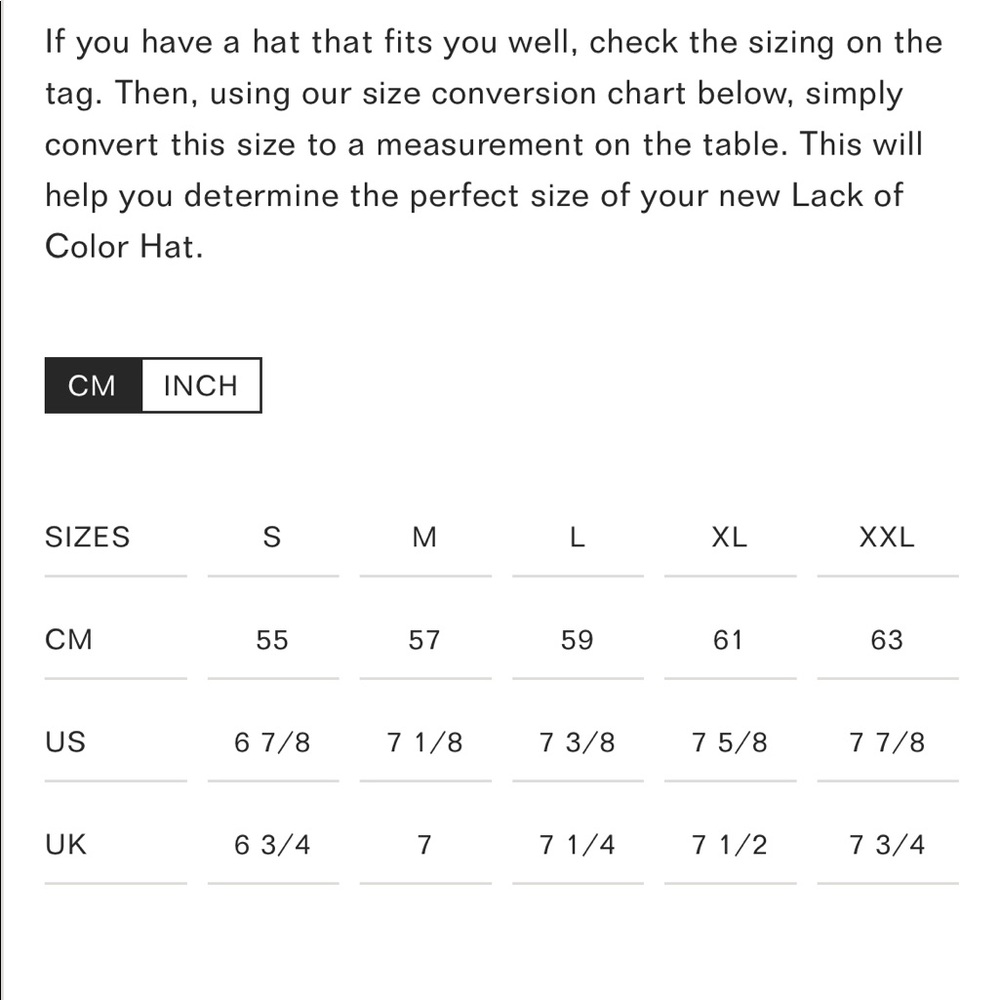Click US size 7 5/8 cell
This screenshot has width=1000, height=1000.
[x=730, y=742]
